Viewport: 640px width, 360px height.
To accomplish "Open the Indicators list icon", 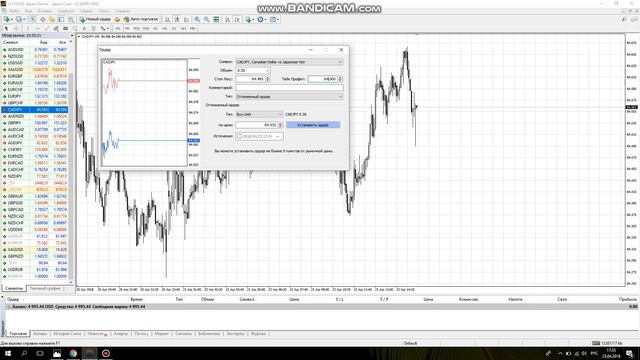I will click(248, 19).
